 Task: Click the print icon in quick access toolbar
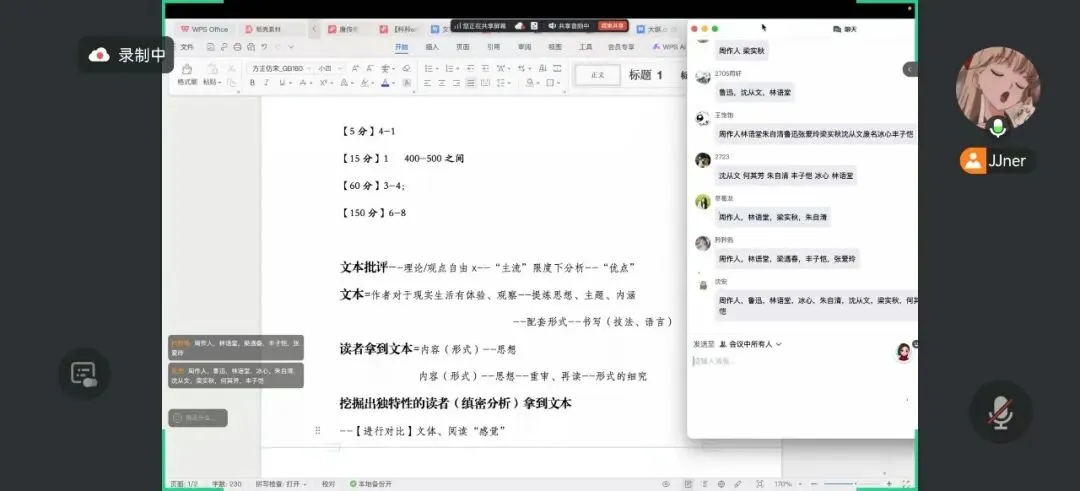point(238,47)
